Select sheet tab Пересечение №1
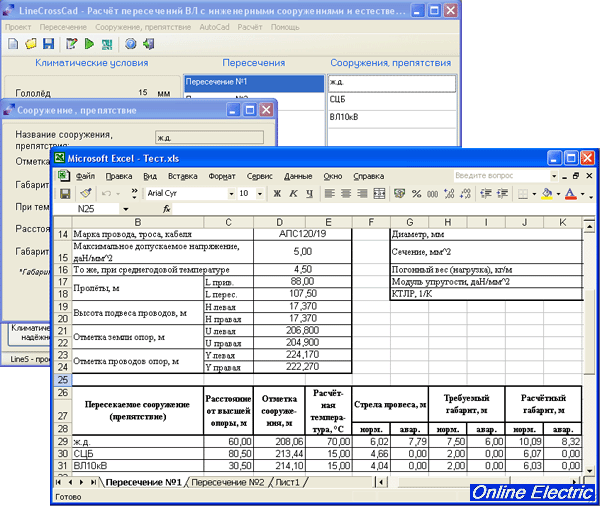The width and height of the screenshot is (600, 506). [x=143, y=482]
